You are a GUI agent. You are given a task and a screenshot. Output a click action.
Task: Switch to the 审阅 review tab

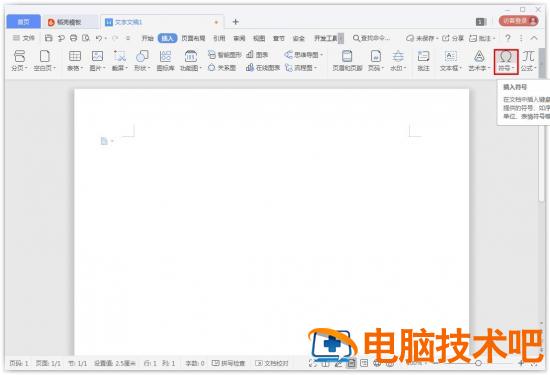239,38
